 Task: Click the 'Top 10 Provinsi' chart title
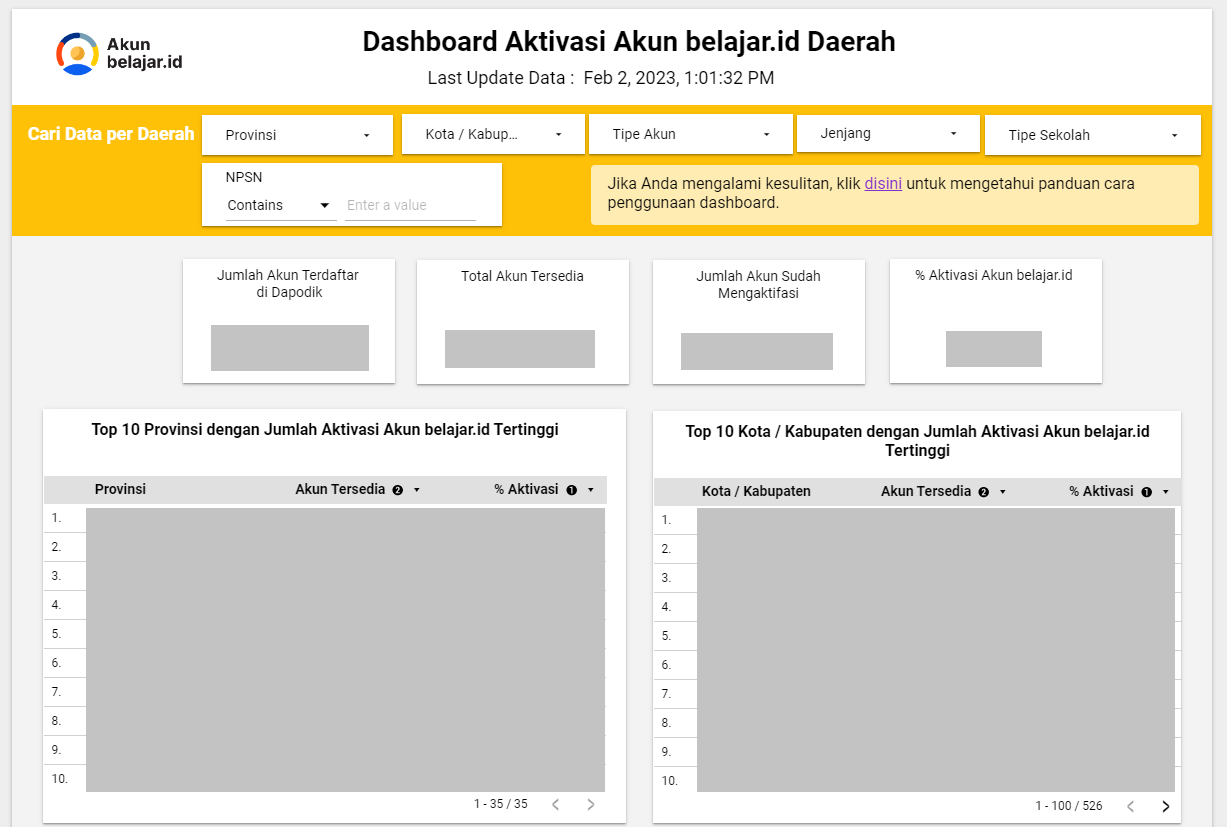[x=325, y=430]
